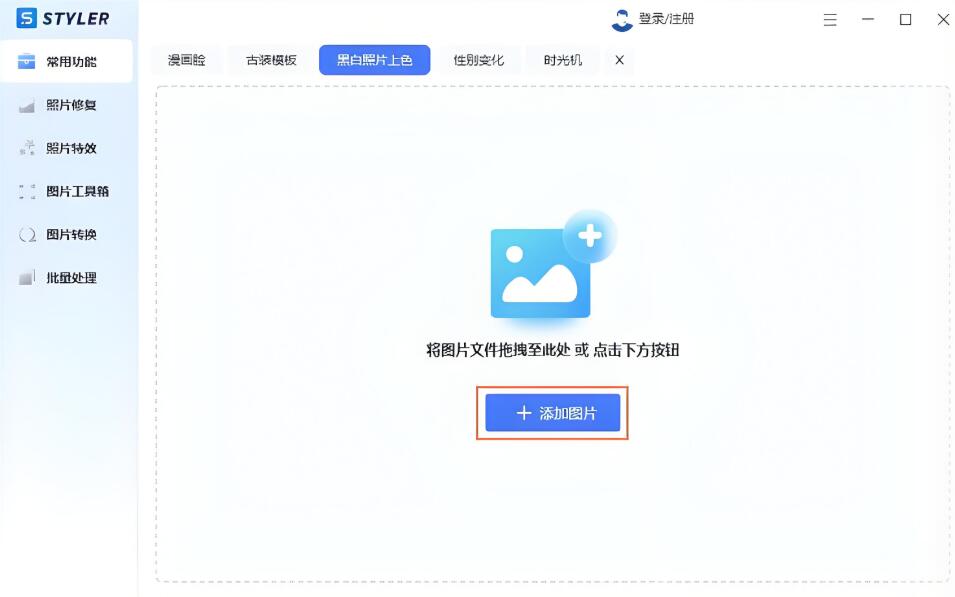This screenshot has width=955, height=597.
Task: Switch to the 古装模板 tab
Action: click(x=271, y=60)
